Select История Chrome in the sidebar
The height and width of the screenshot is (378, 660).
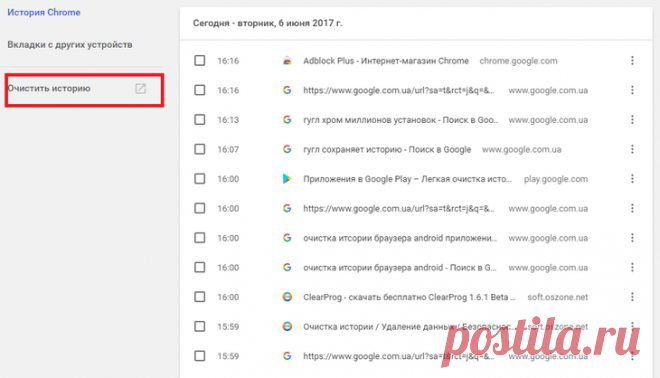(x=44, y=12)
